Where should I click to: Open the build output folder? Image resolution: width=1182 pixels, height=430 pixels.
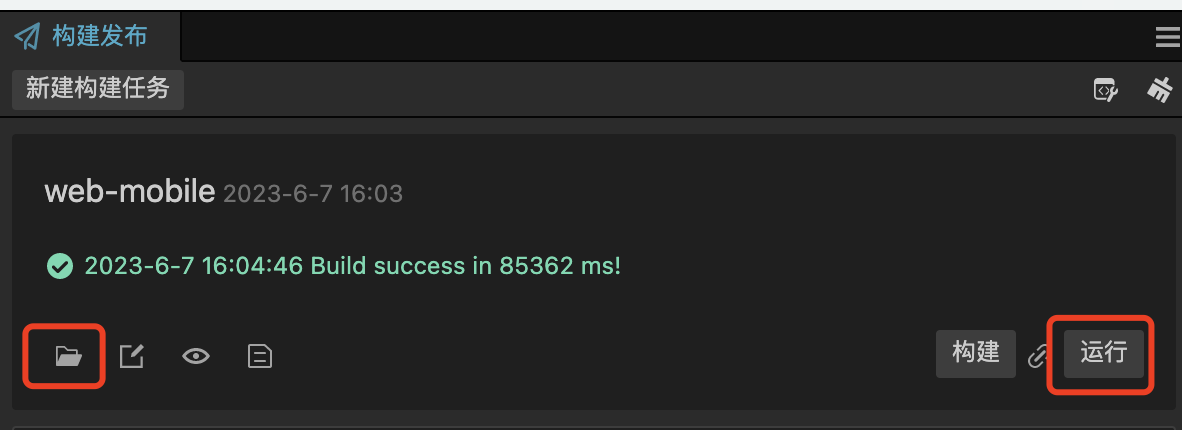pos(67,355)
